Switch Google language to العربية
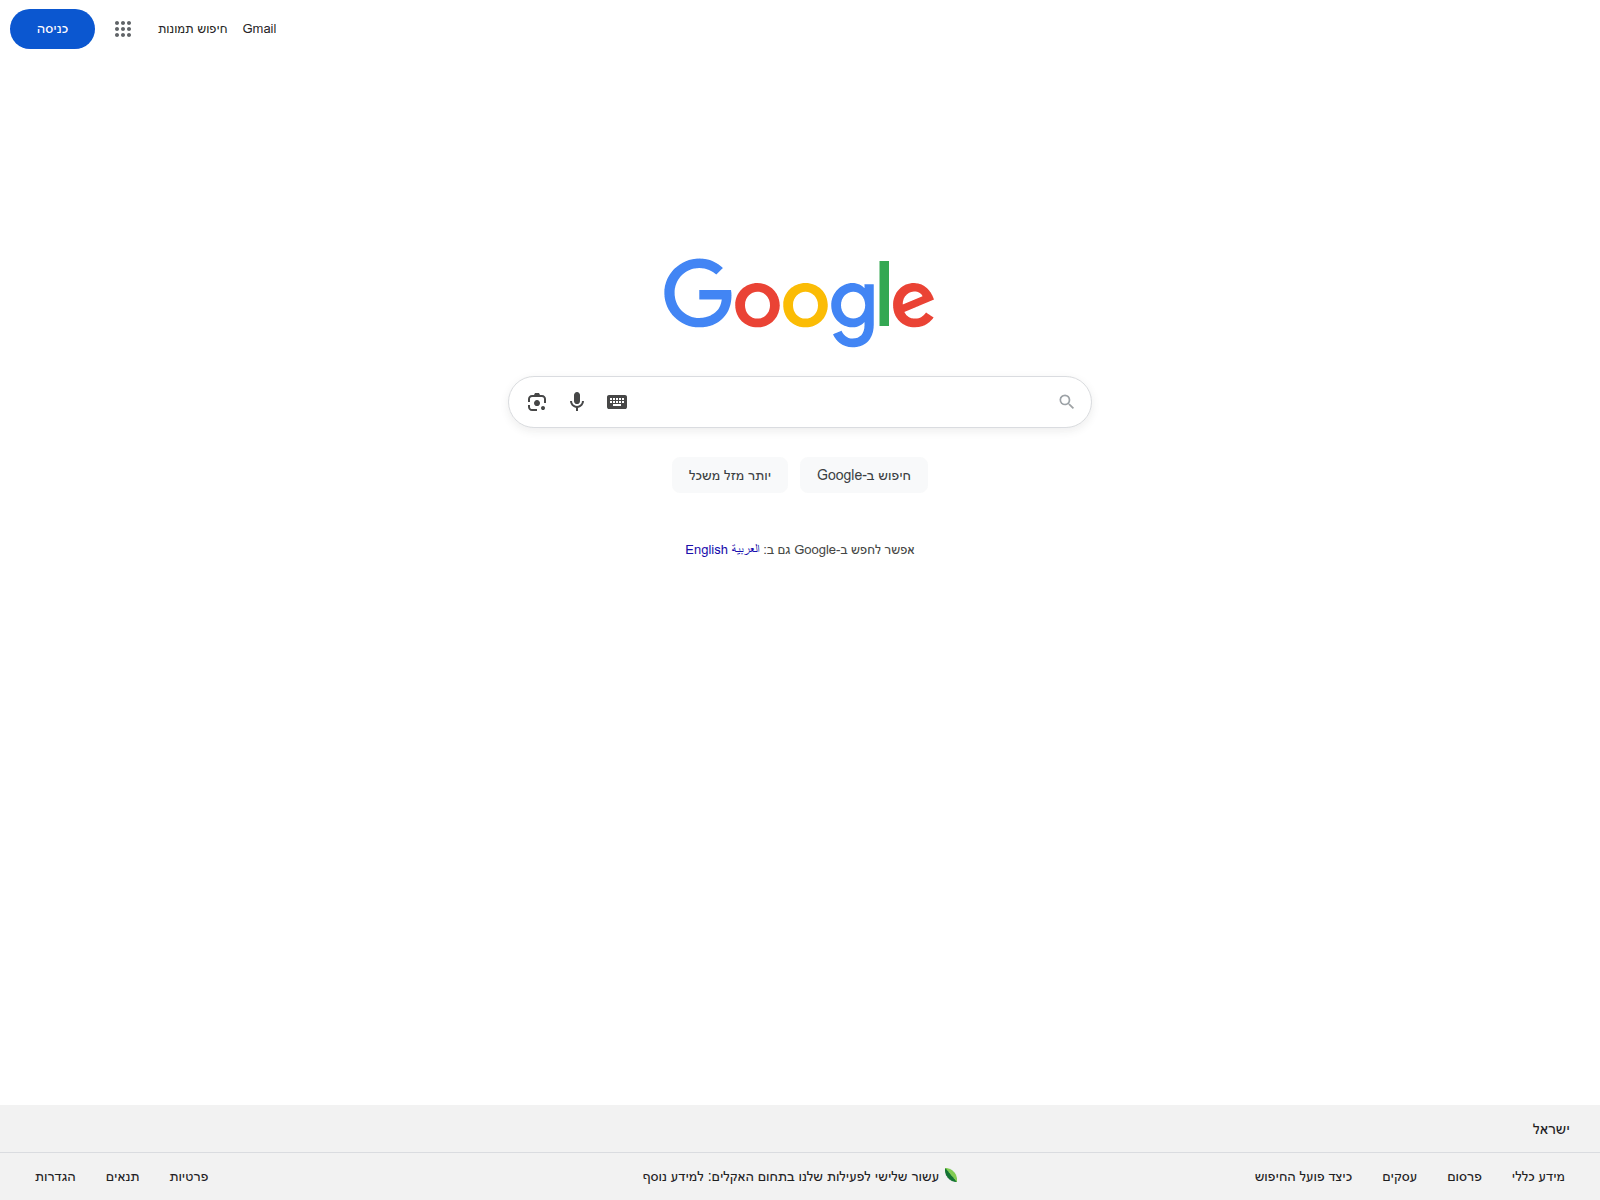The height and width of the screenshot is (1200, 1600). [745, 550]
